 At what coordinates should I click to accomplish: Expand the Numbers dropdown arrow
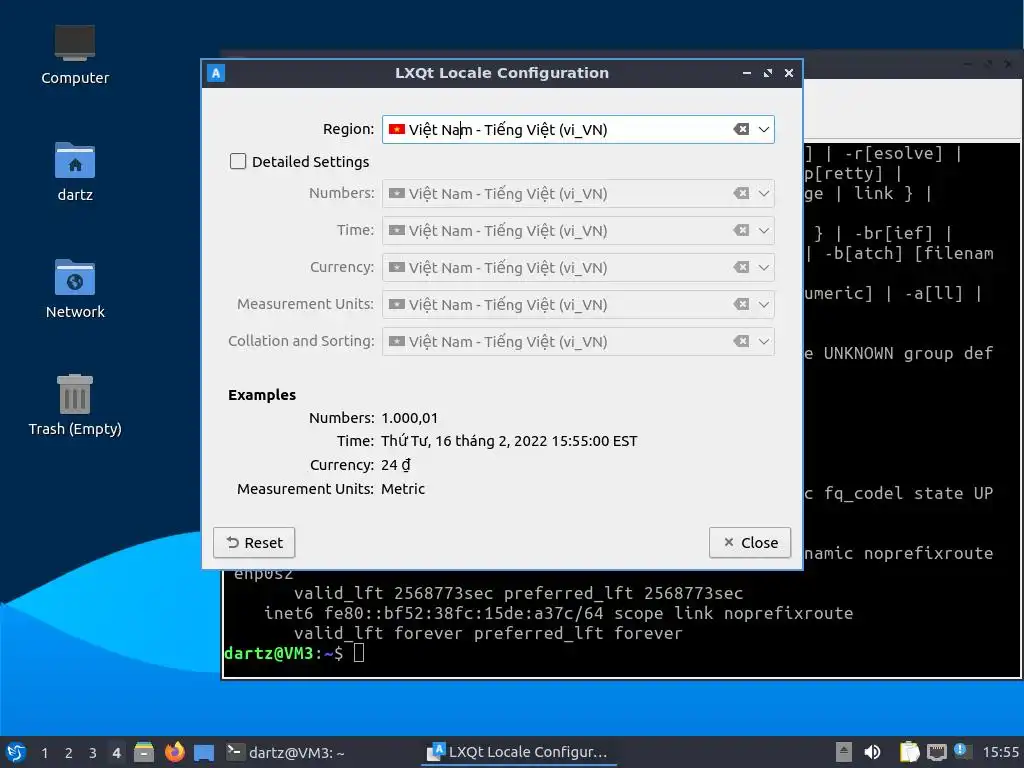click(763, 193)
